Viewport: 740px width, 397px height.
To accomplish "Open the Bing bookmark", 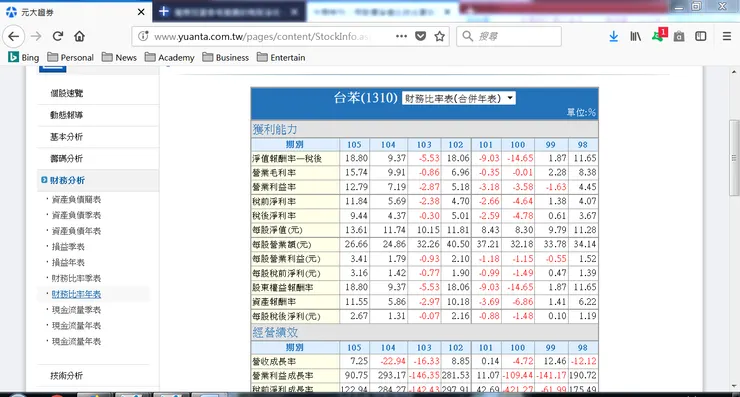I will point(24,58).
